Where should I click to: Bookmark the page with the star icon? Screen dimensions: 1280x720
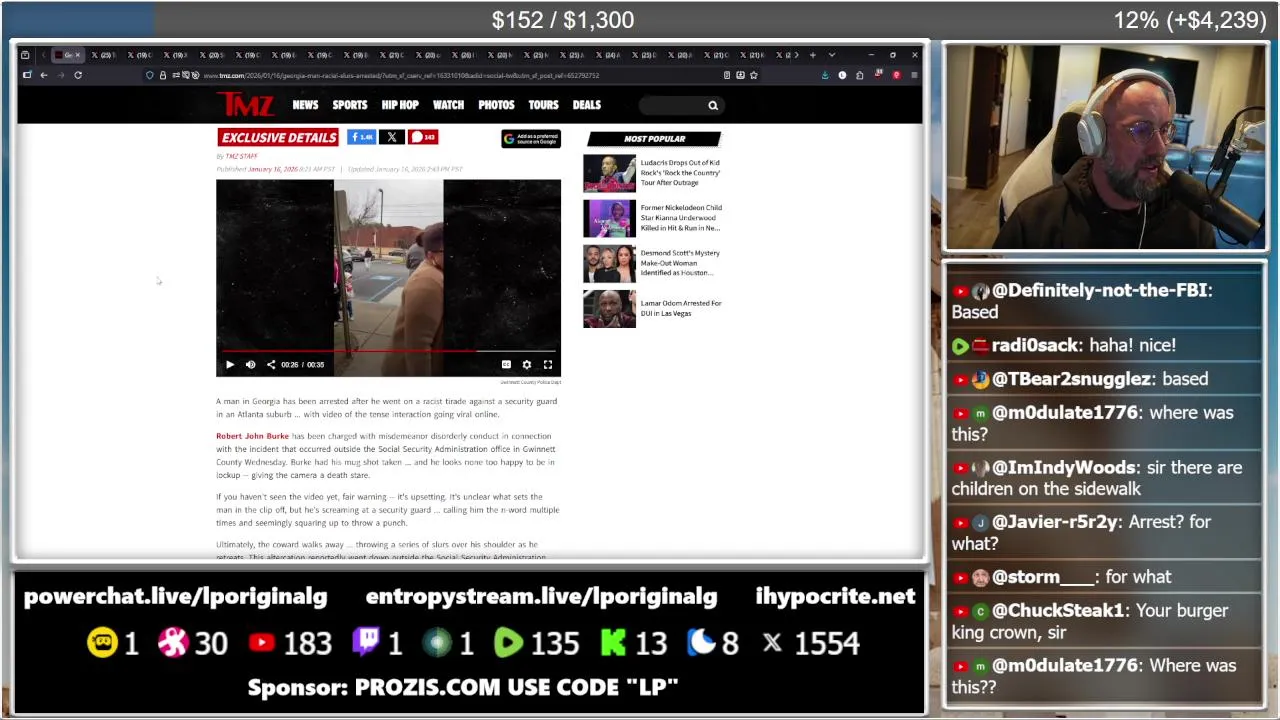754,75
